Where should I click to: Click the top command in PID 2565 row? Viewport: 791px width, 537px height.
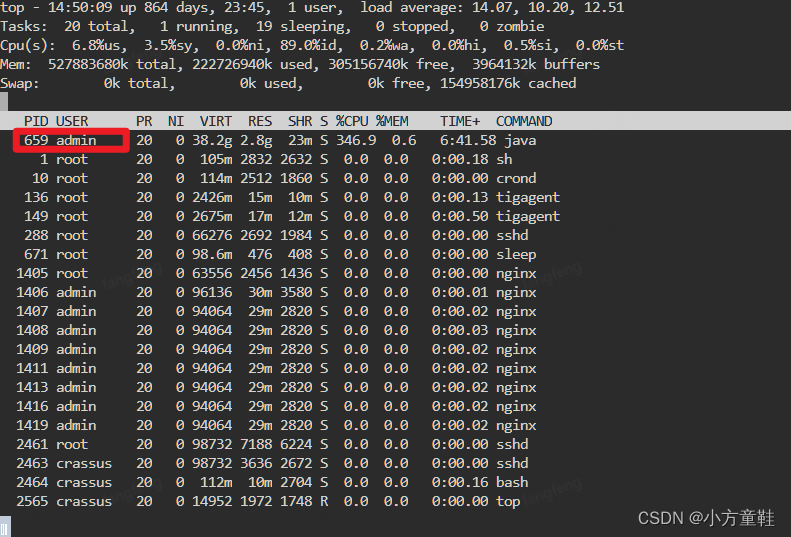(x=508, y=502)
